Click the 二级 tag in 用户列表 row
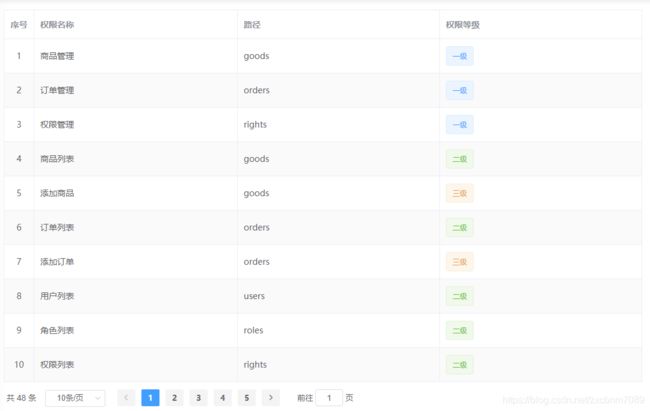 click(x=460, y=296)
